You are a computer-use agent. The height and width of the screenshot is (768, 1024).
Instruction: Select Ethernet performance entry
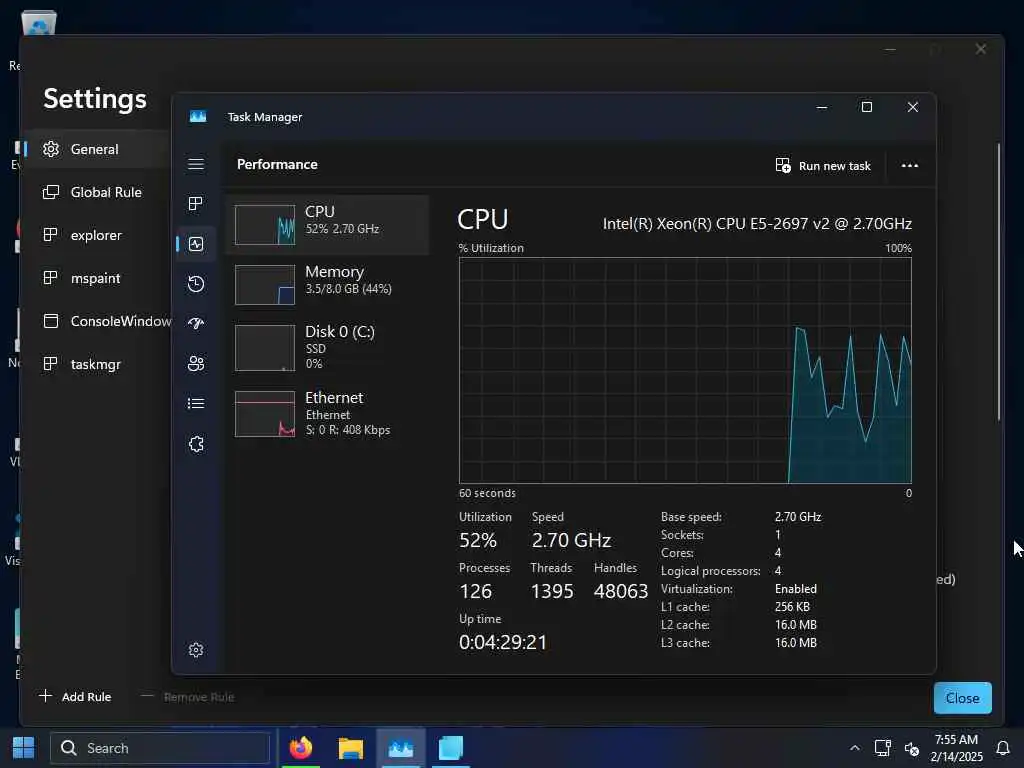click(327, 413)
